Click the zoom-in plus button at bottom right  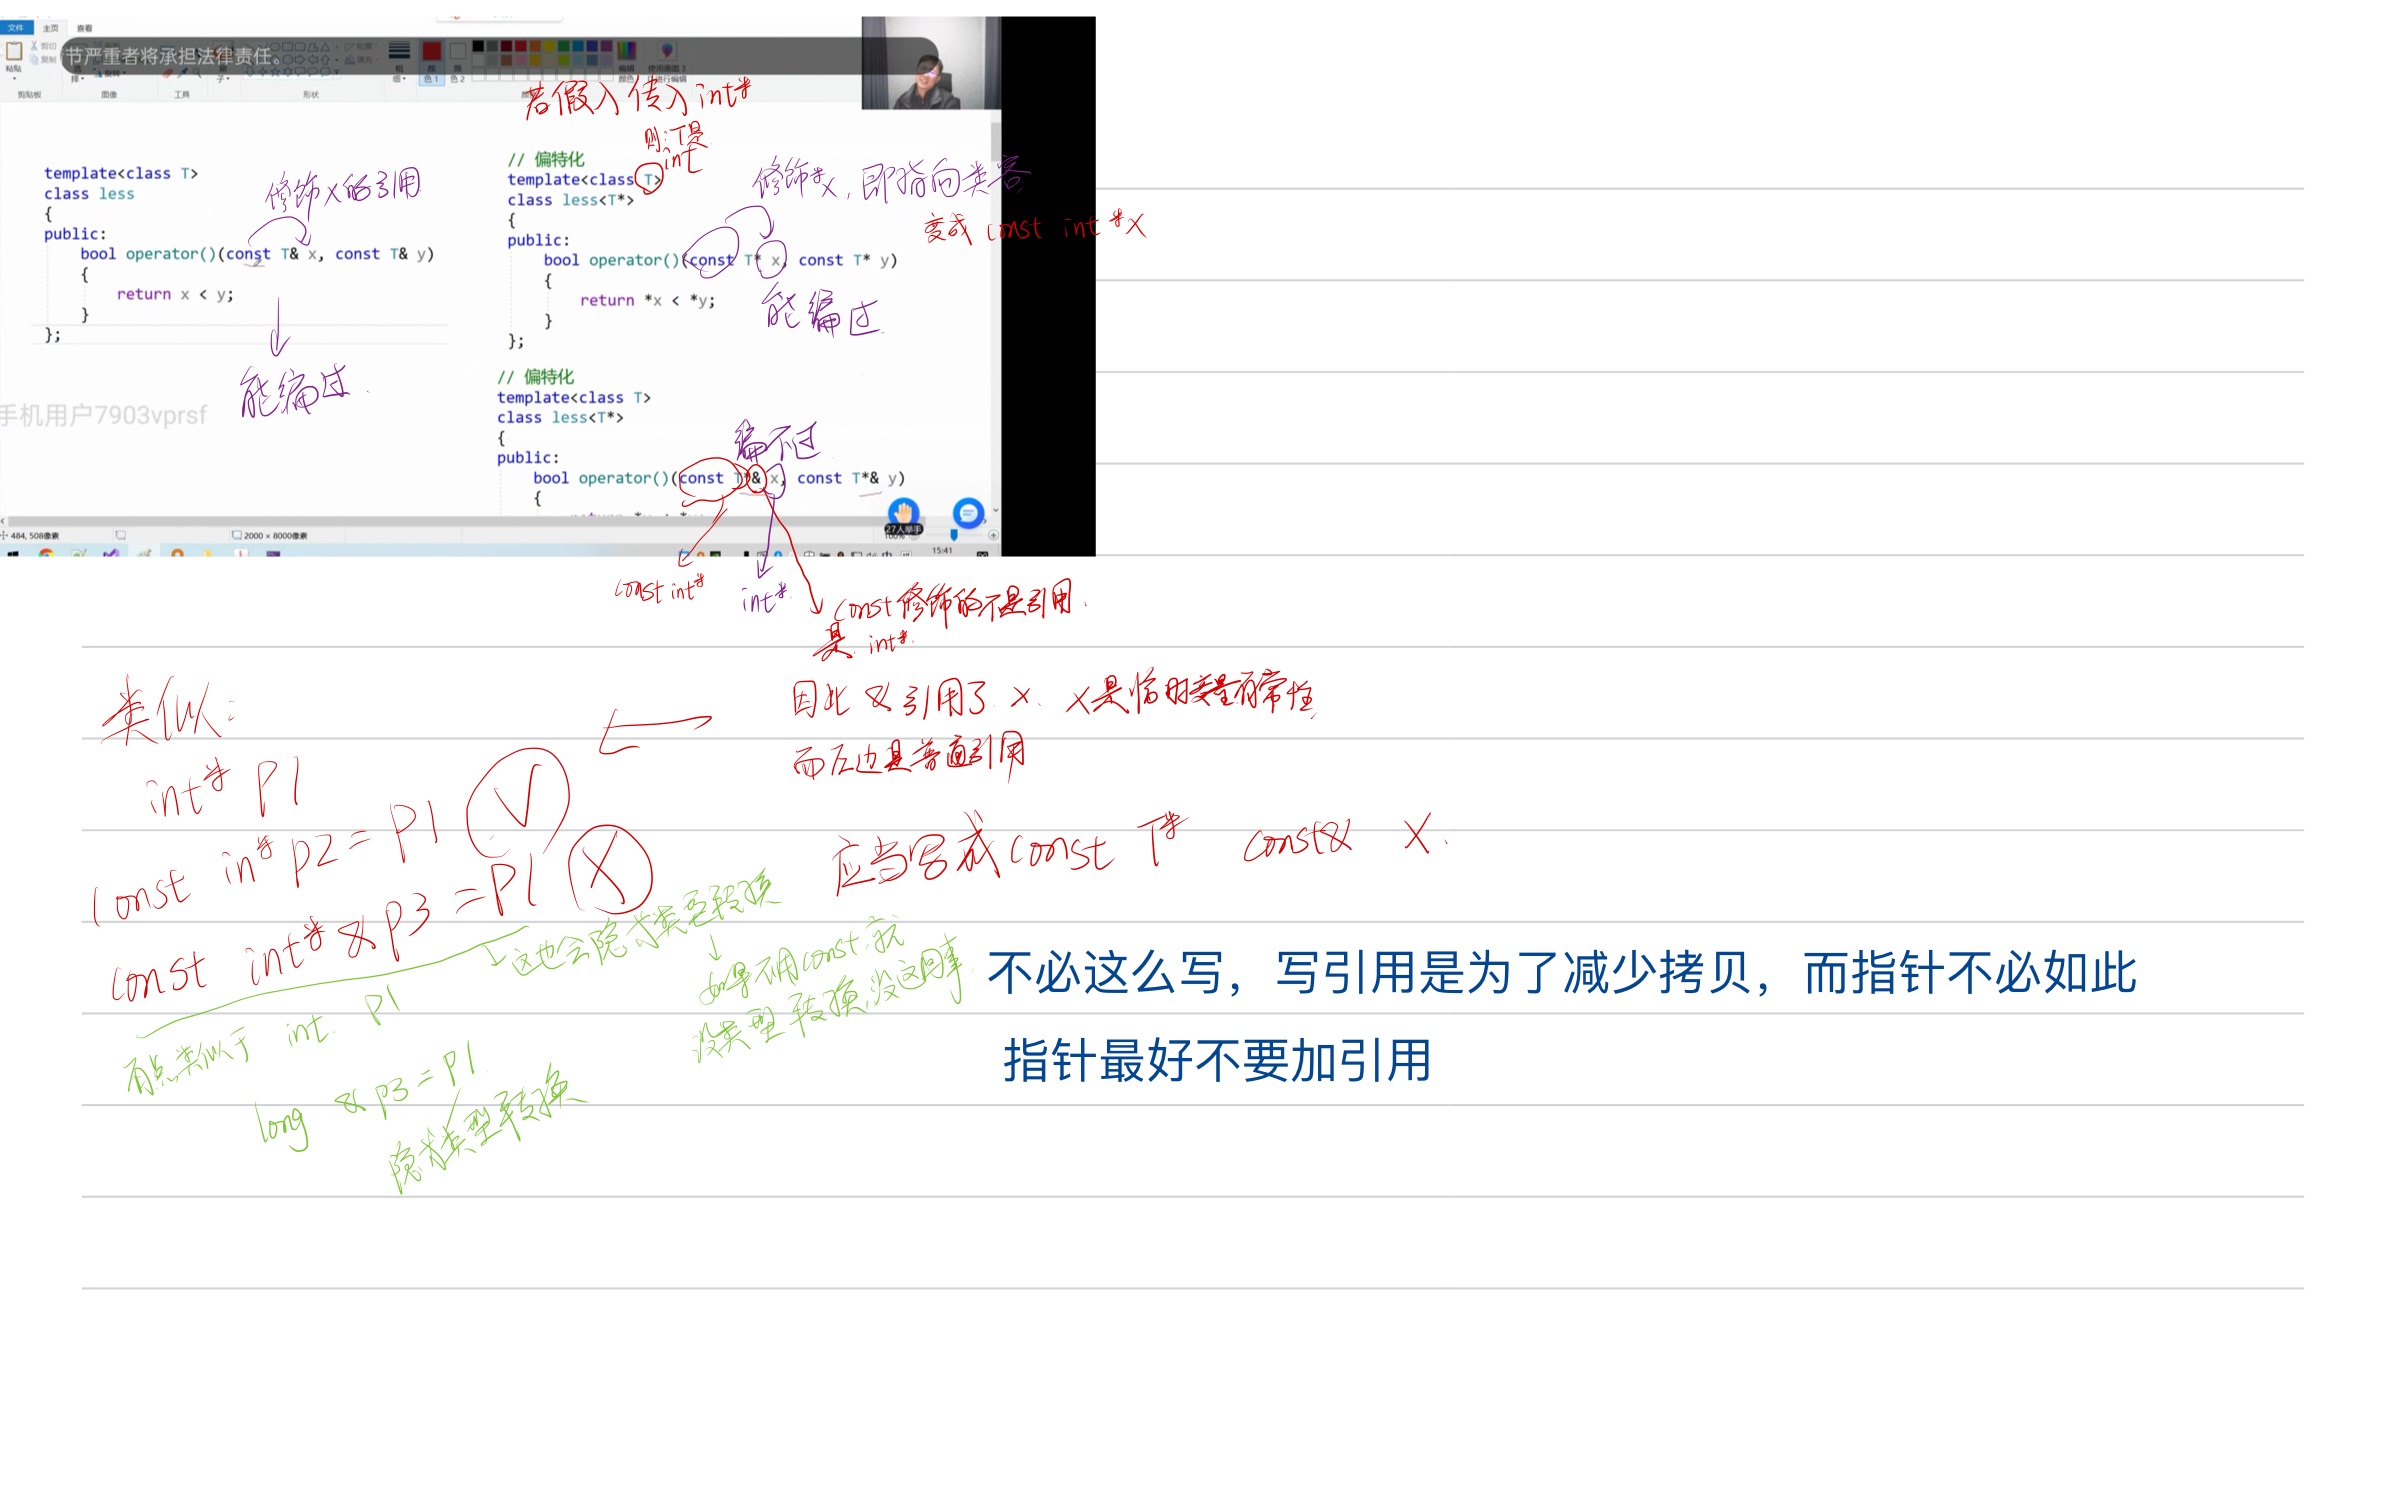994,534
